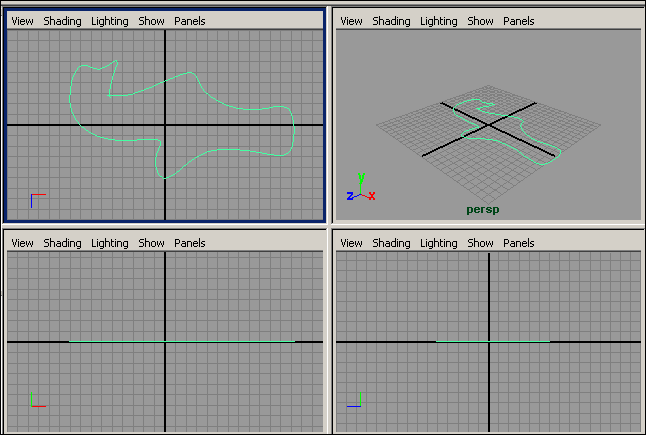Click the red-blue axis indicator in top-left viewport

click(38, 201)
